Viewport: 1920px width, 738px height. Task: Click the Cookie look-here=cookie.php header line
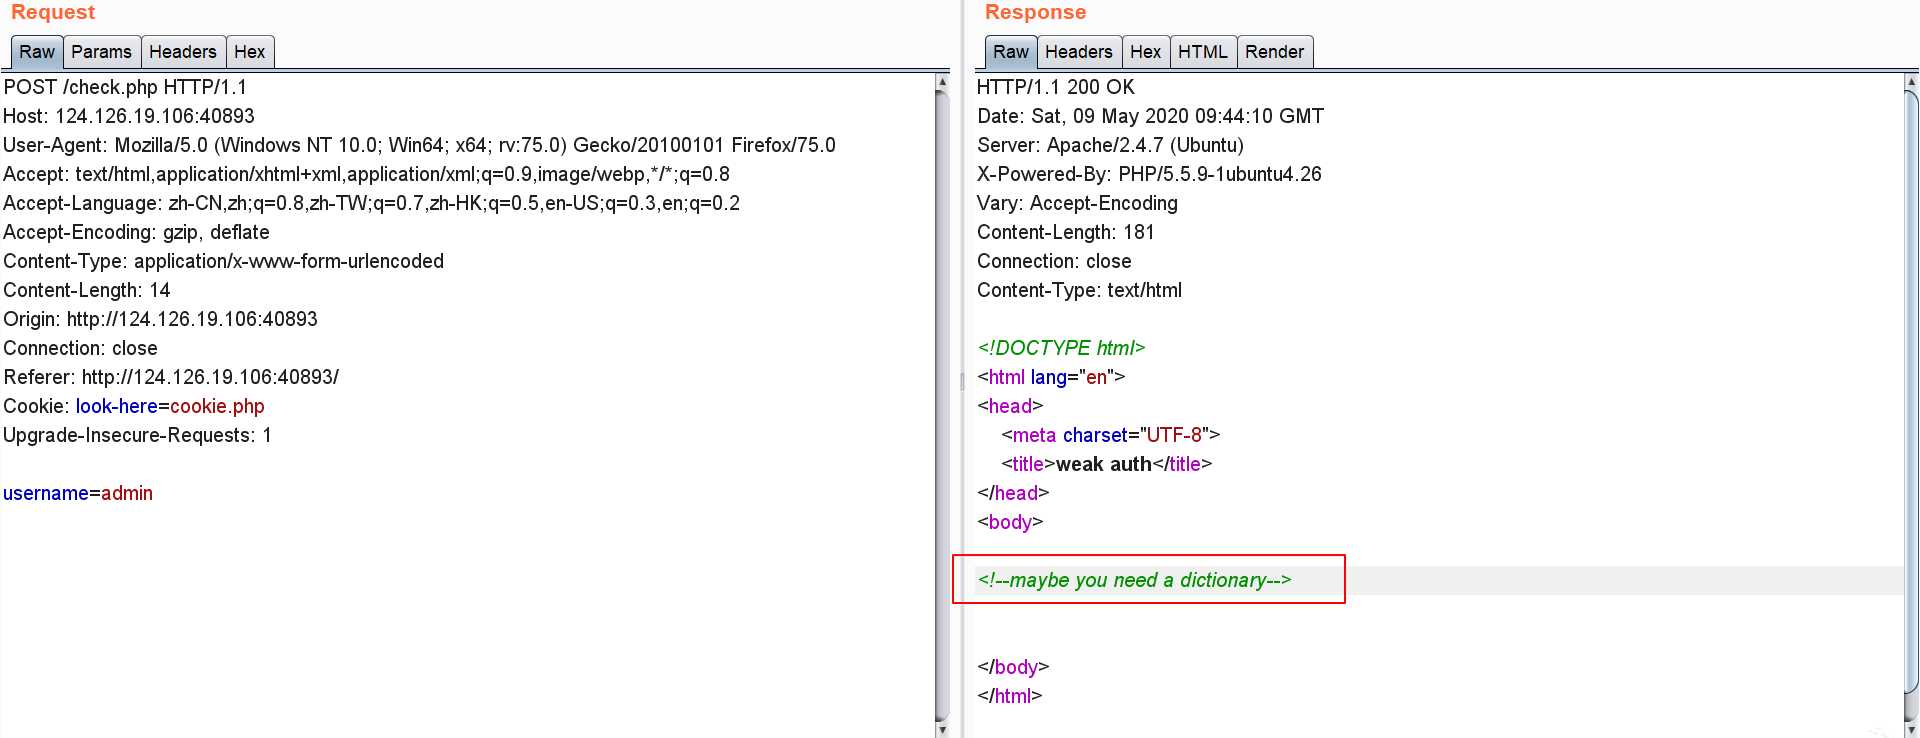pyautogui.click(x=134, y=406)
